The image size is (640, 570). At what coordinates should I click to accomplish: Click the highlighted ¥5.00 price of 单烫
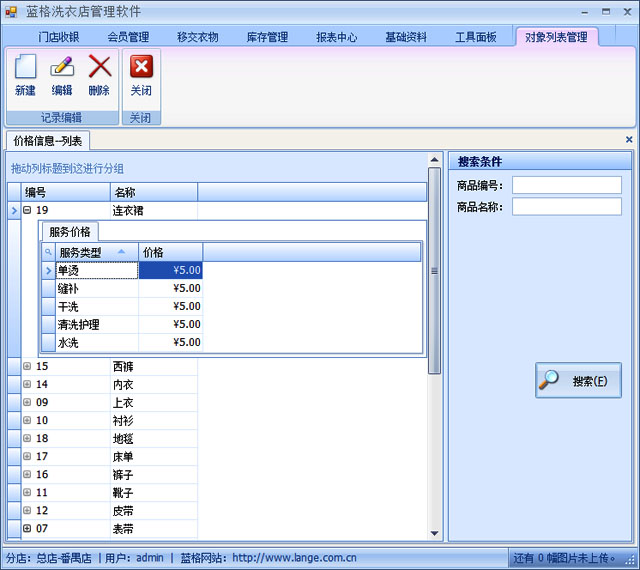click(171, 270)
